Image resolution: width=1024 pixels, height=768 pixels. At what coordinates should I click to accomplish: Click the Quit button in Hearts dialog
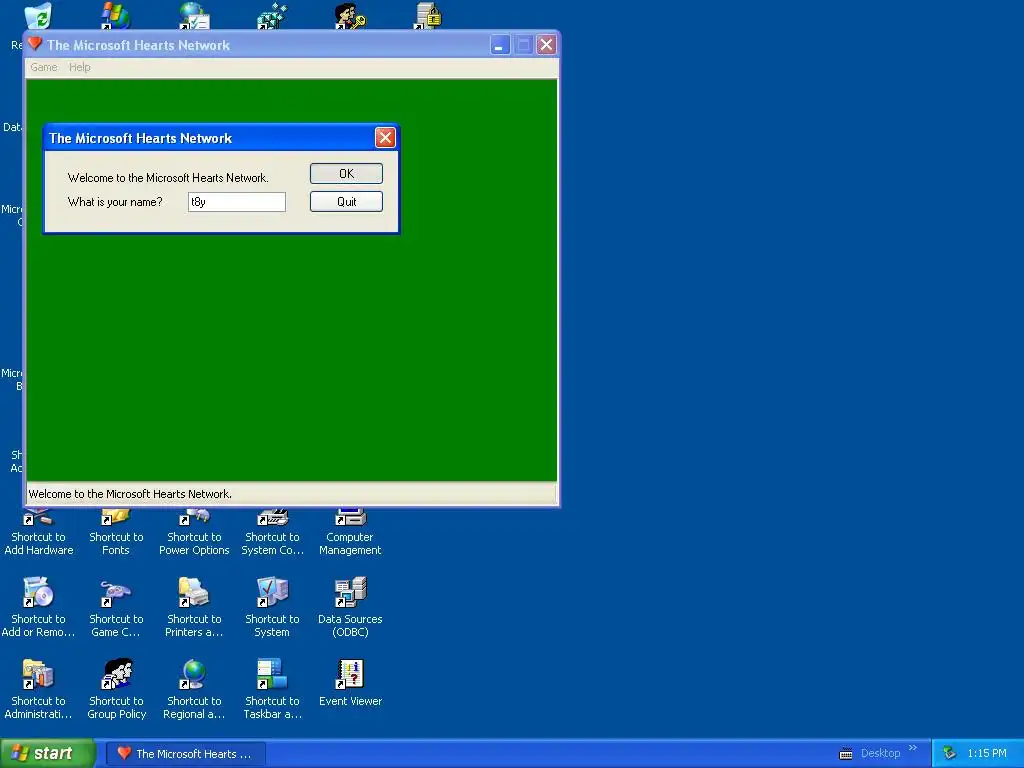(346, 202)
